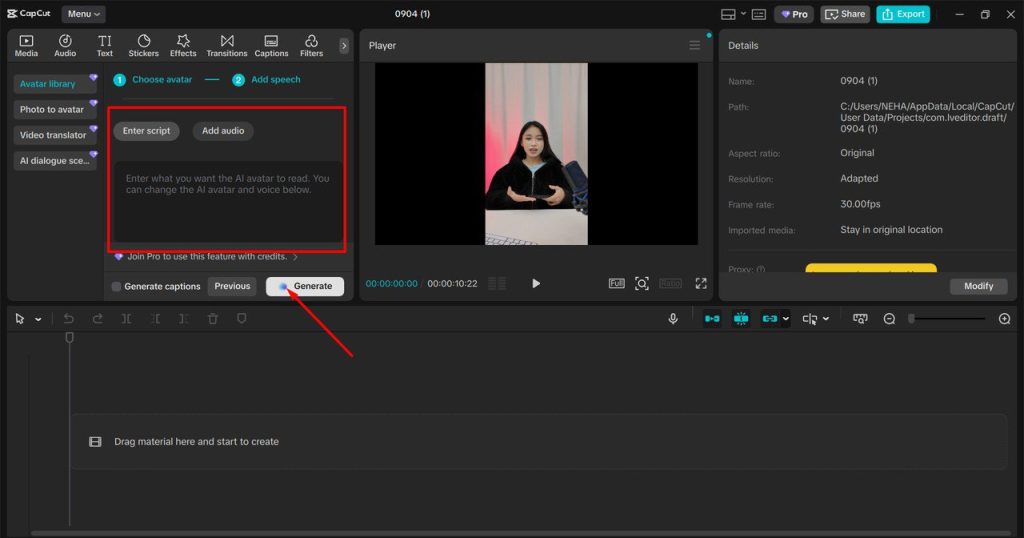The width and height of the screenshot is (1024, 538).
Task: Enter fullscreen player with expand icon
Action: pyautogui.click(x=701, y=284)
